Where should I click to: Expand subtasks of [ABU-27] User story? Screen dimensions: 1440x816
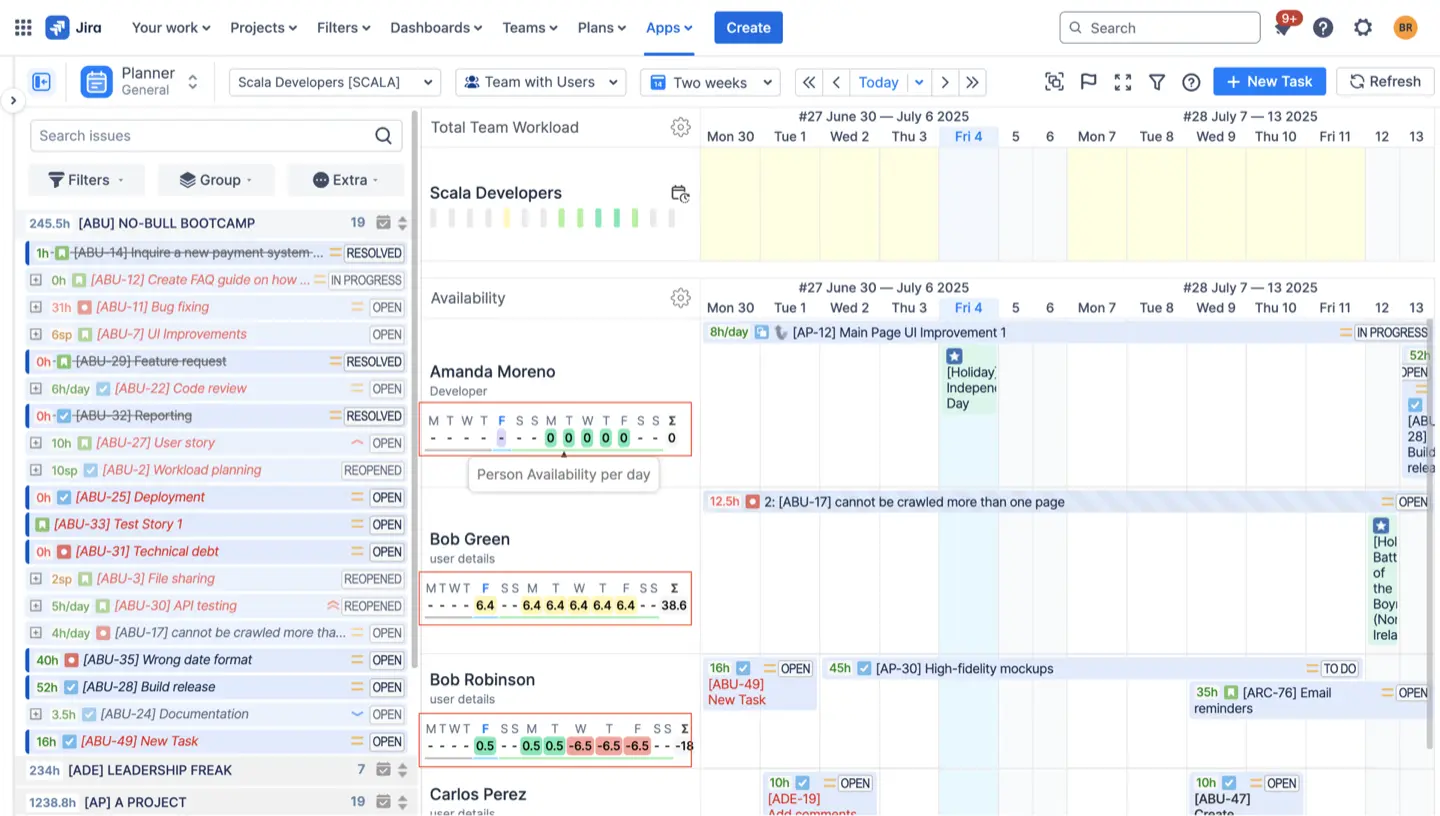tap(35, 442)
